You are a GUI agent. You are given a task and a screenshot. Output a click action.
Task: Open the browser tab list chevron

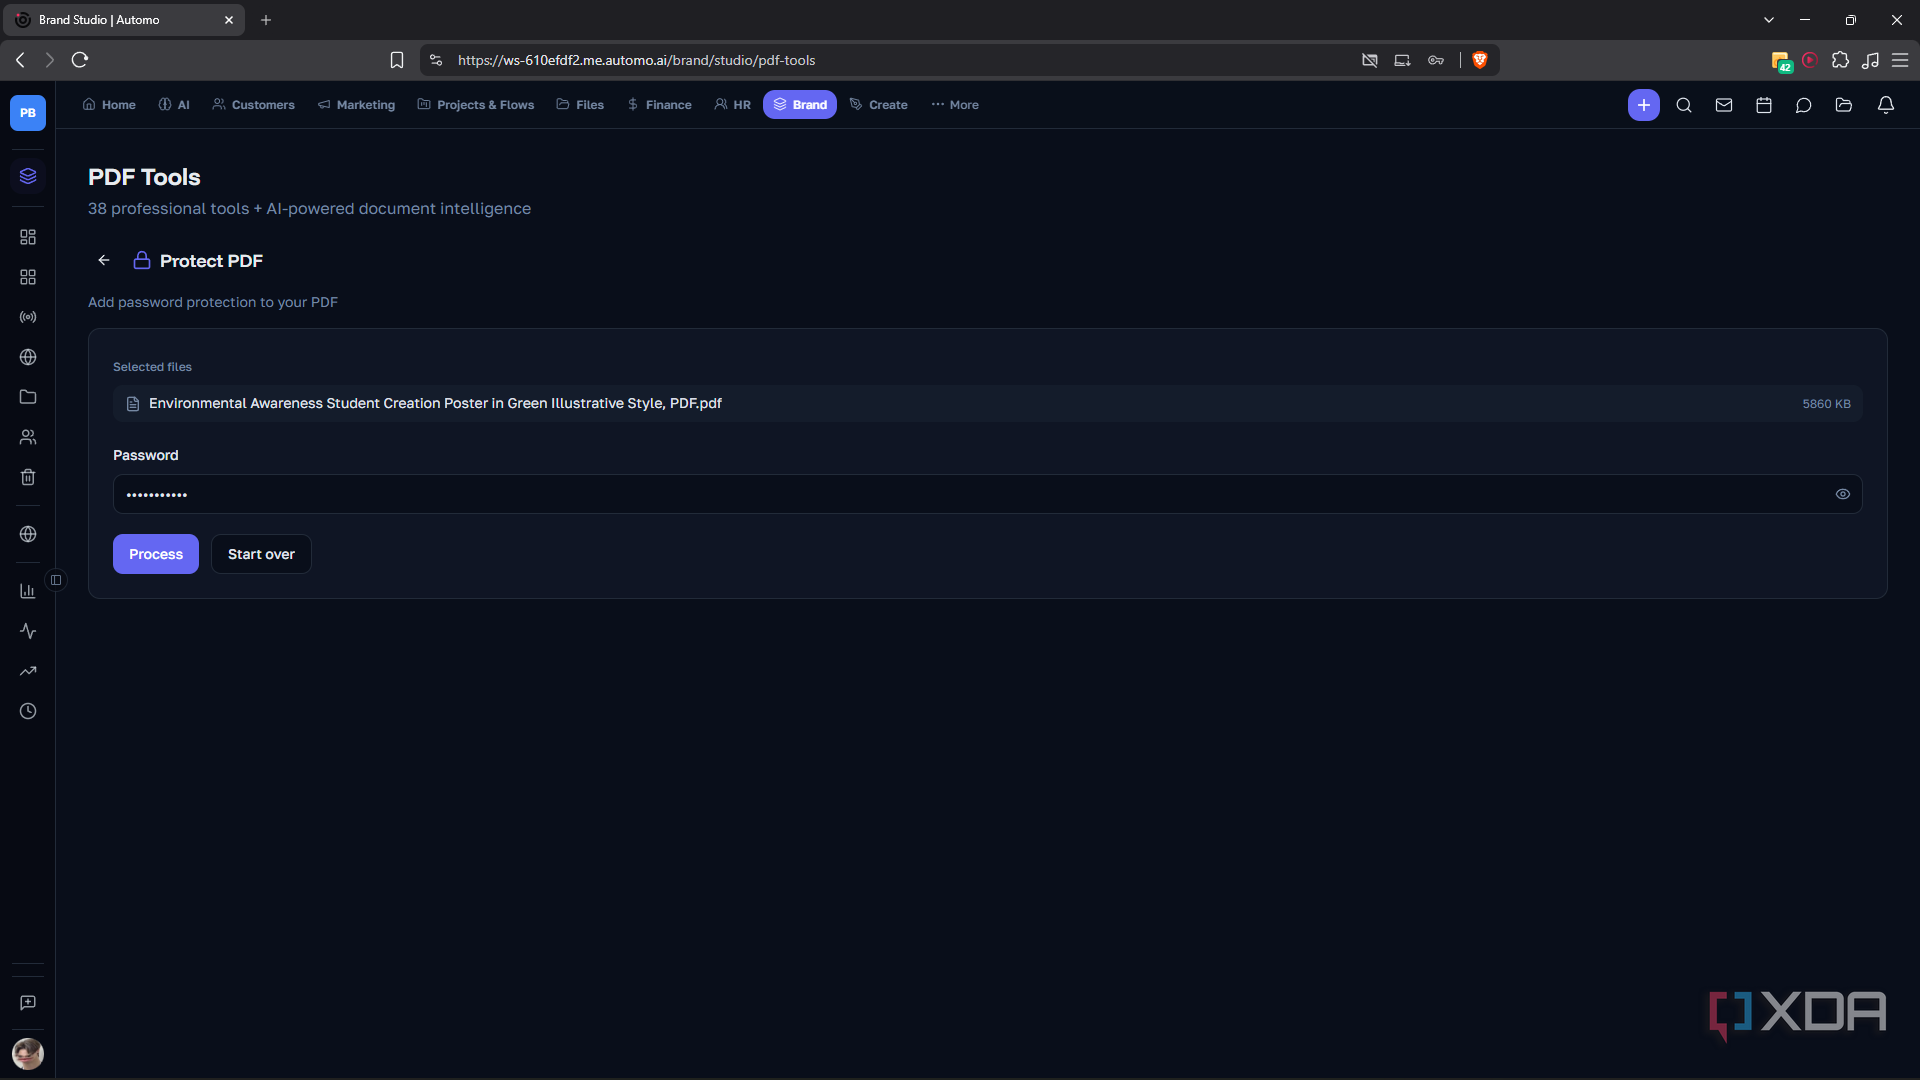1768,20
